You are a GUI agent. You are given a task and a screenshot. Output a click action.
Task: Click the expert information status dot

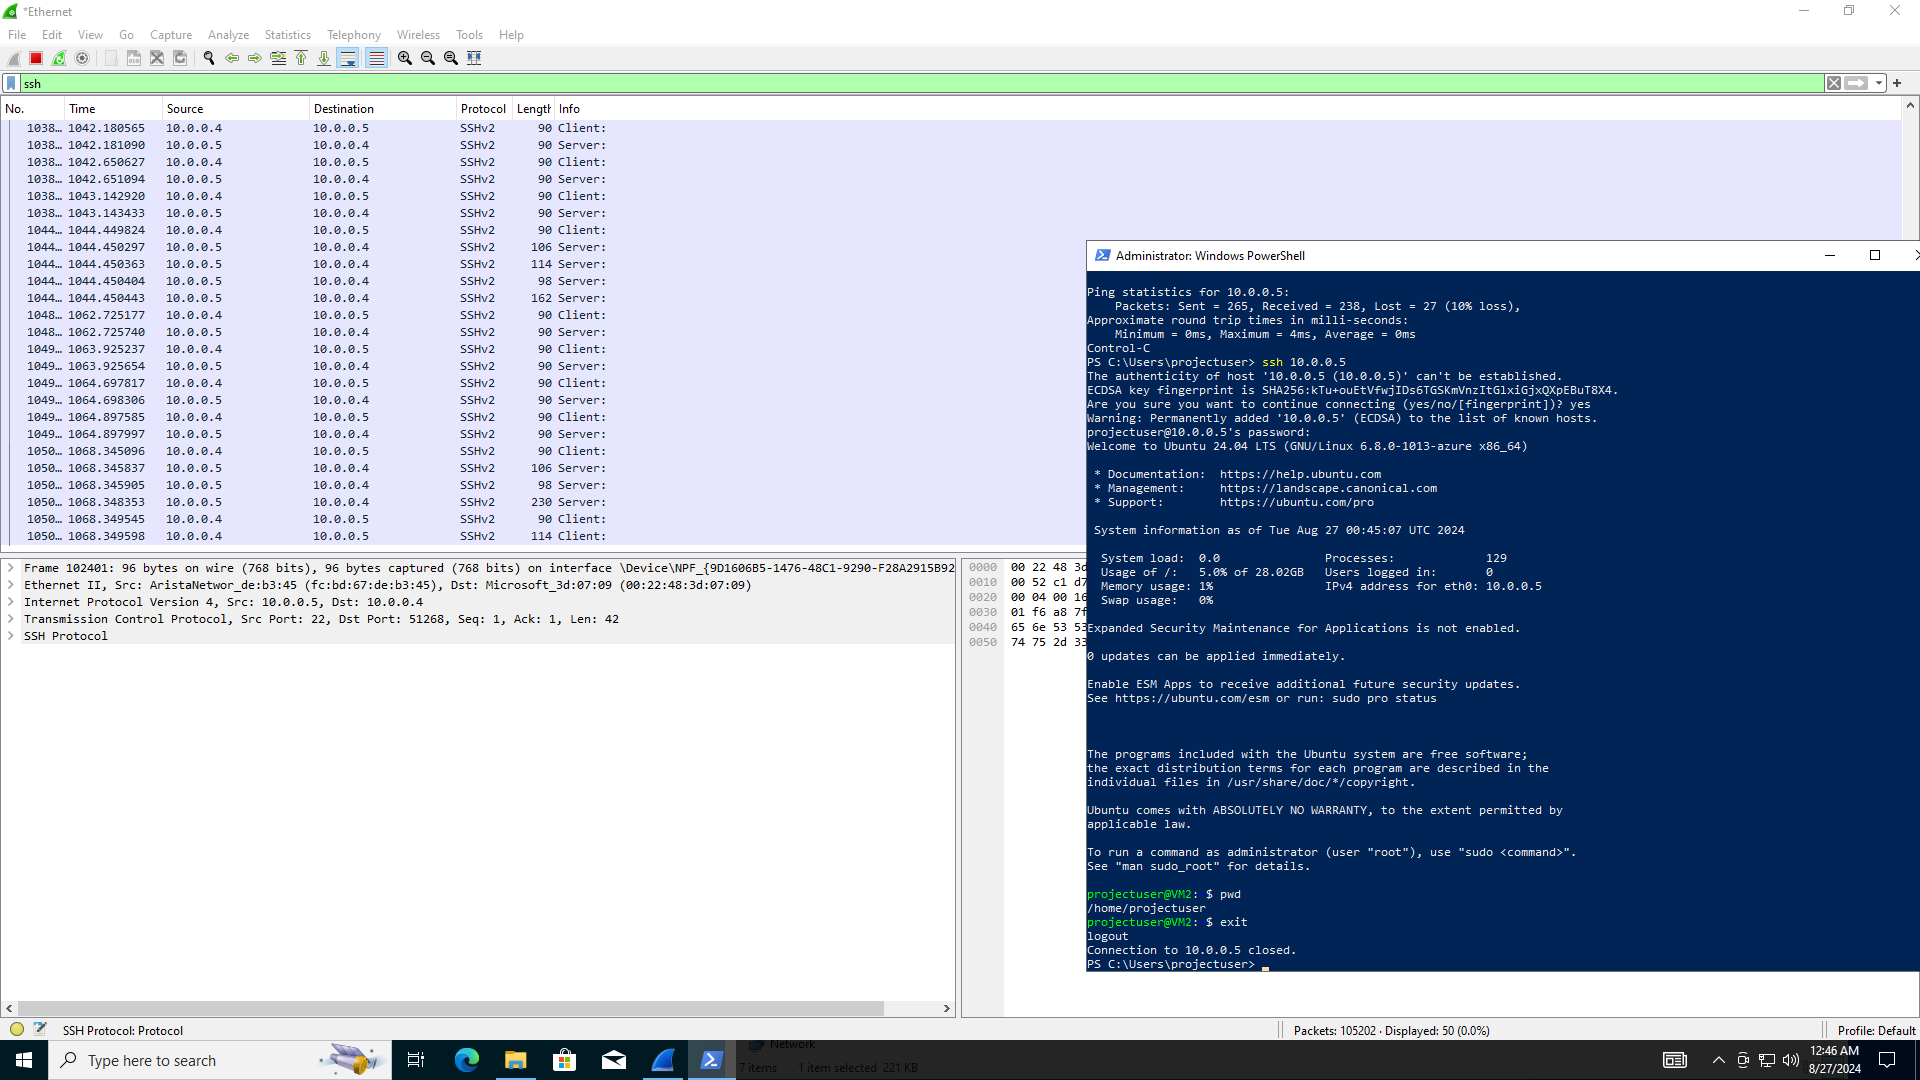tap(16, 1029)
